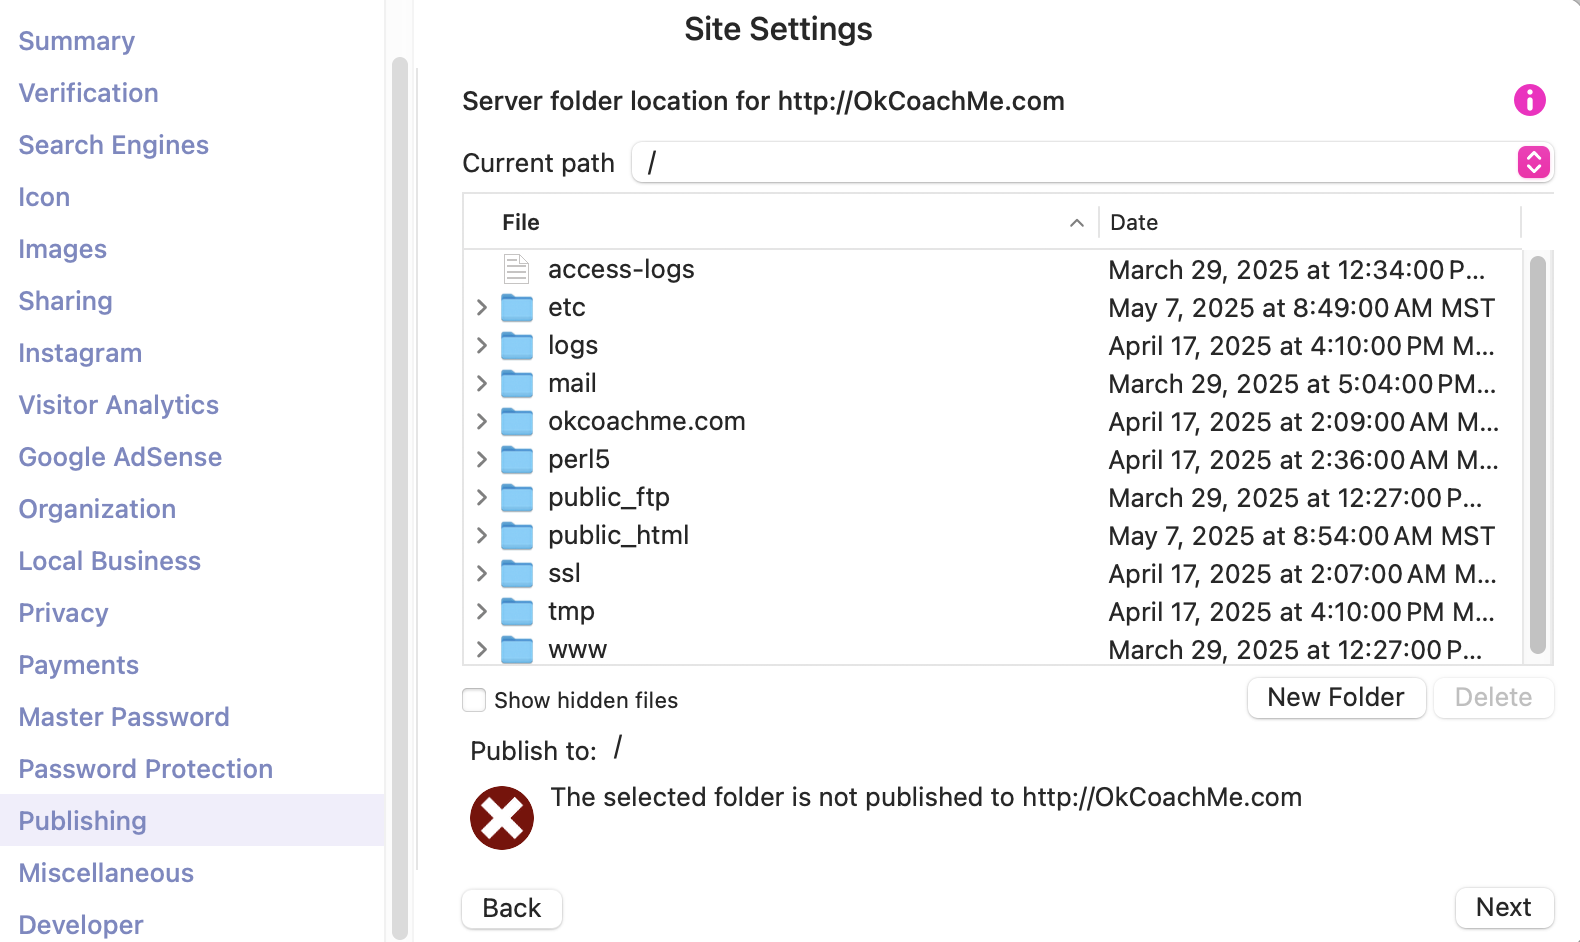Enable Show hidden files checkbox
1580x942 pixels.
[x=474, y=700]
